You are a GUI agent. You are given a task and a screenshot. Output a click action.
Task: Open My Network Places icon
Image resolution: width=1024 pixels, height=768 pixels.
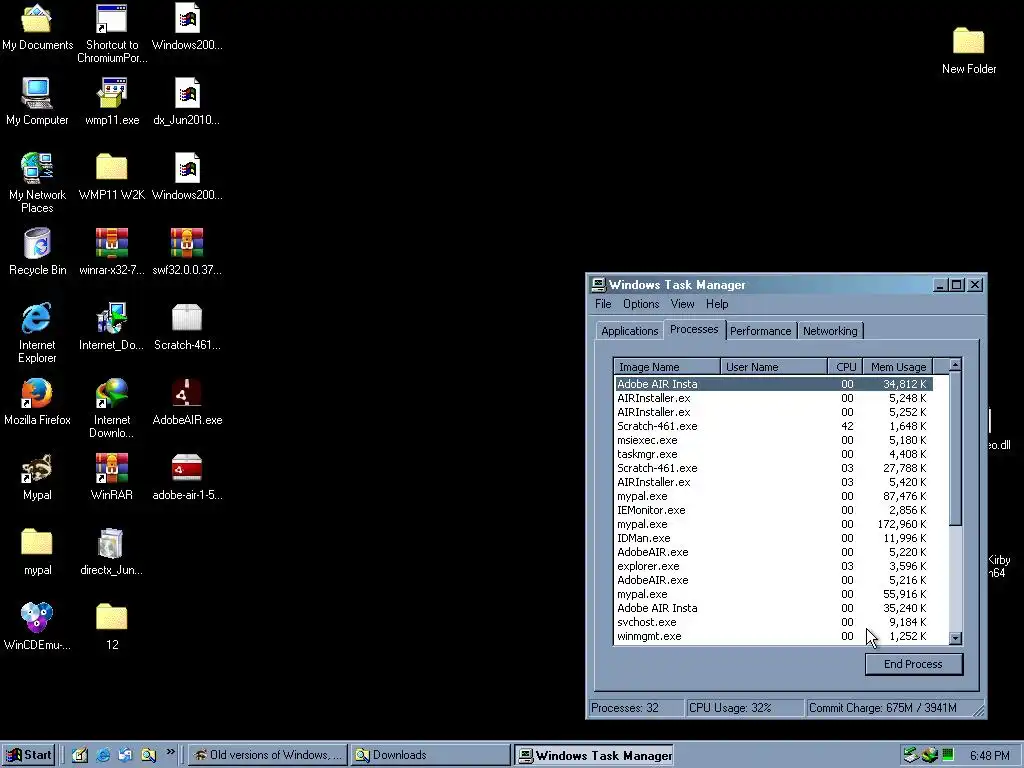37,183
